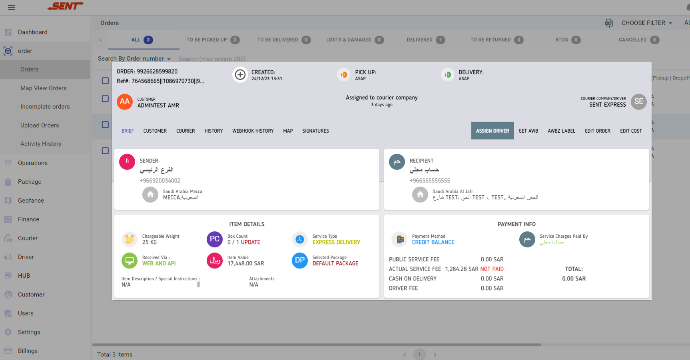Viewport: 690px width, 360px height.
Task: Tick the first order row checkbox
Action: tap(105, 81)
